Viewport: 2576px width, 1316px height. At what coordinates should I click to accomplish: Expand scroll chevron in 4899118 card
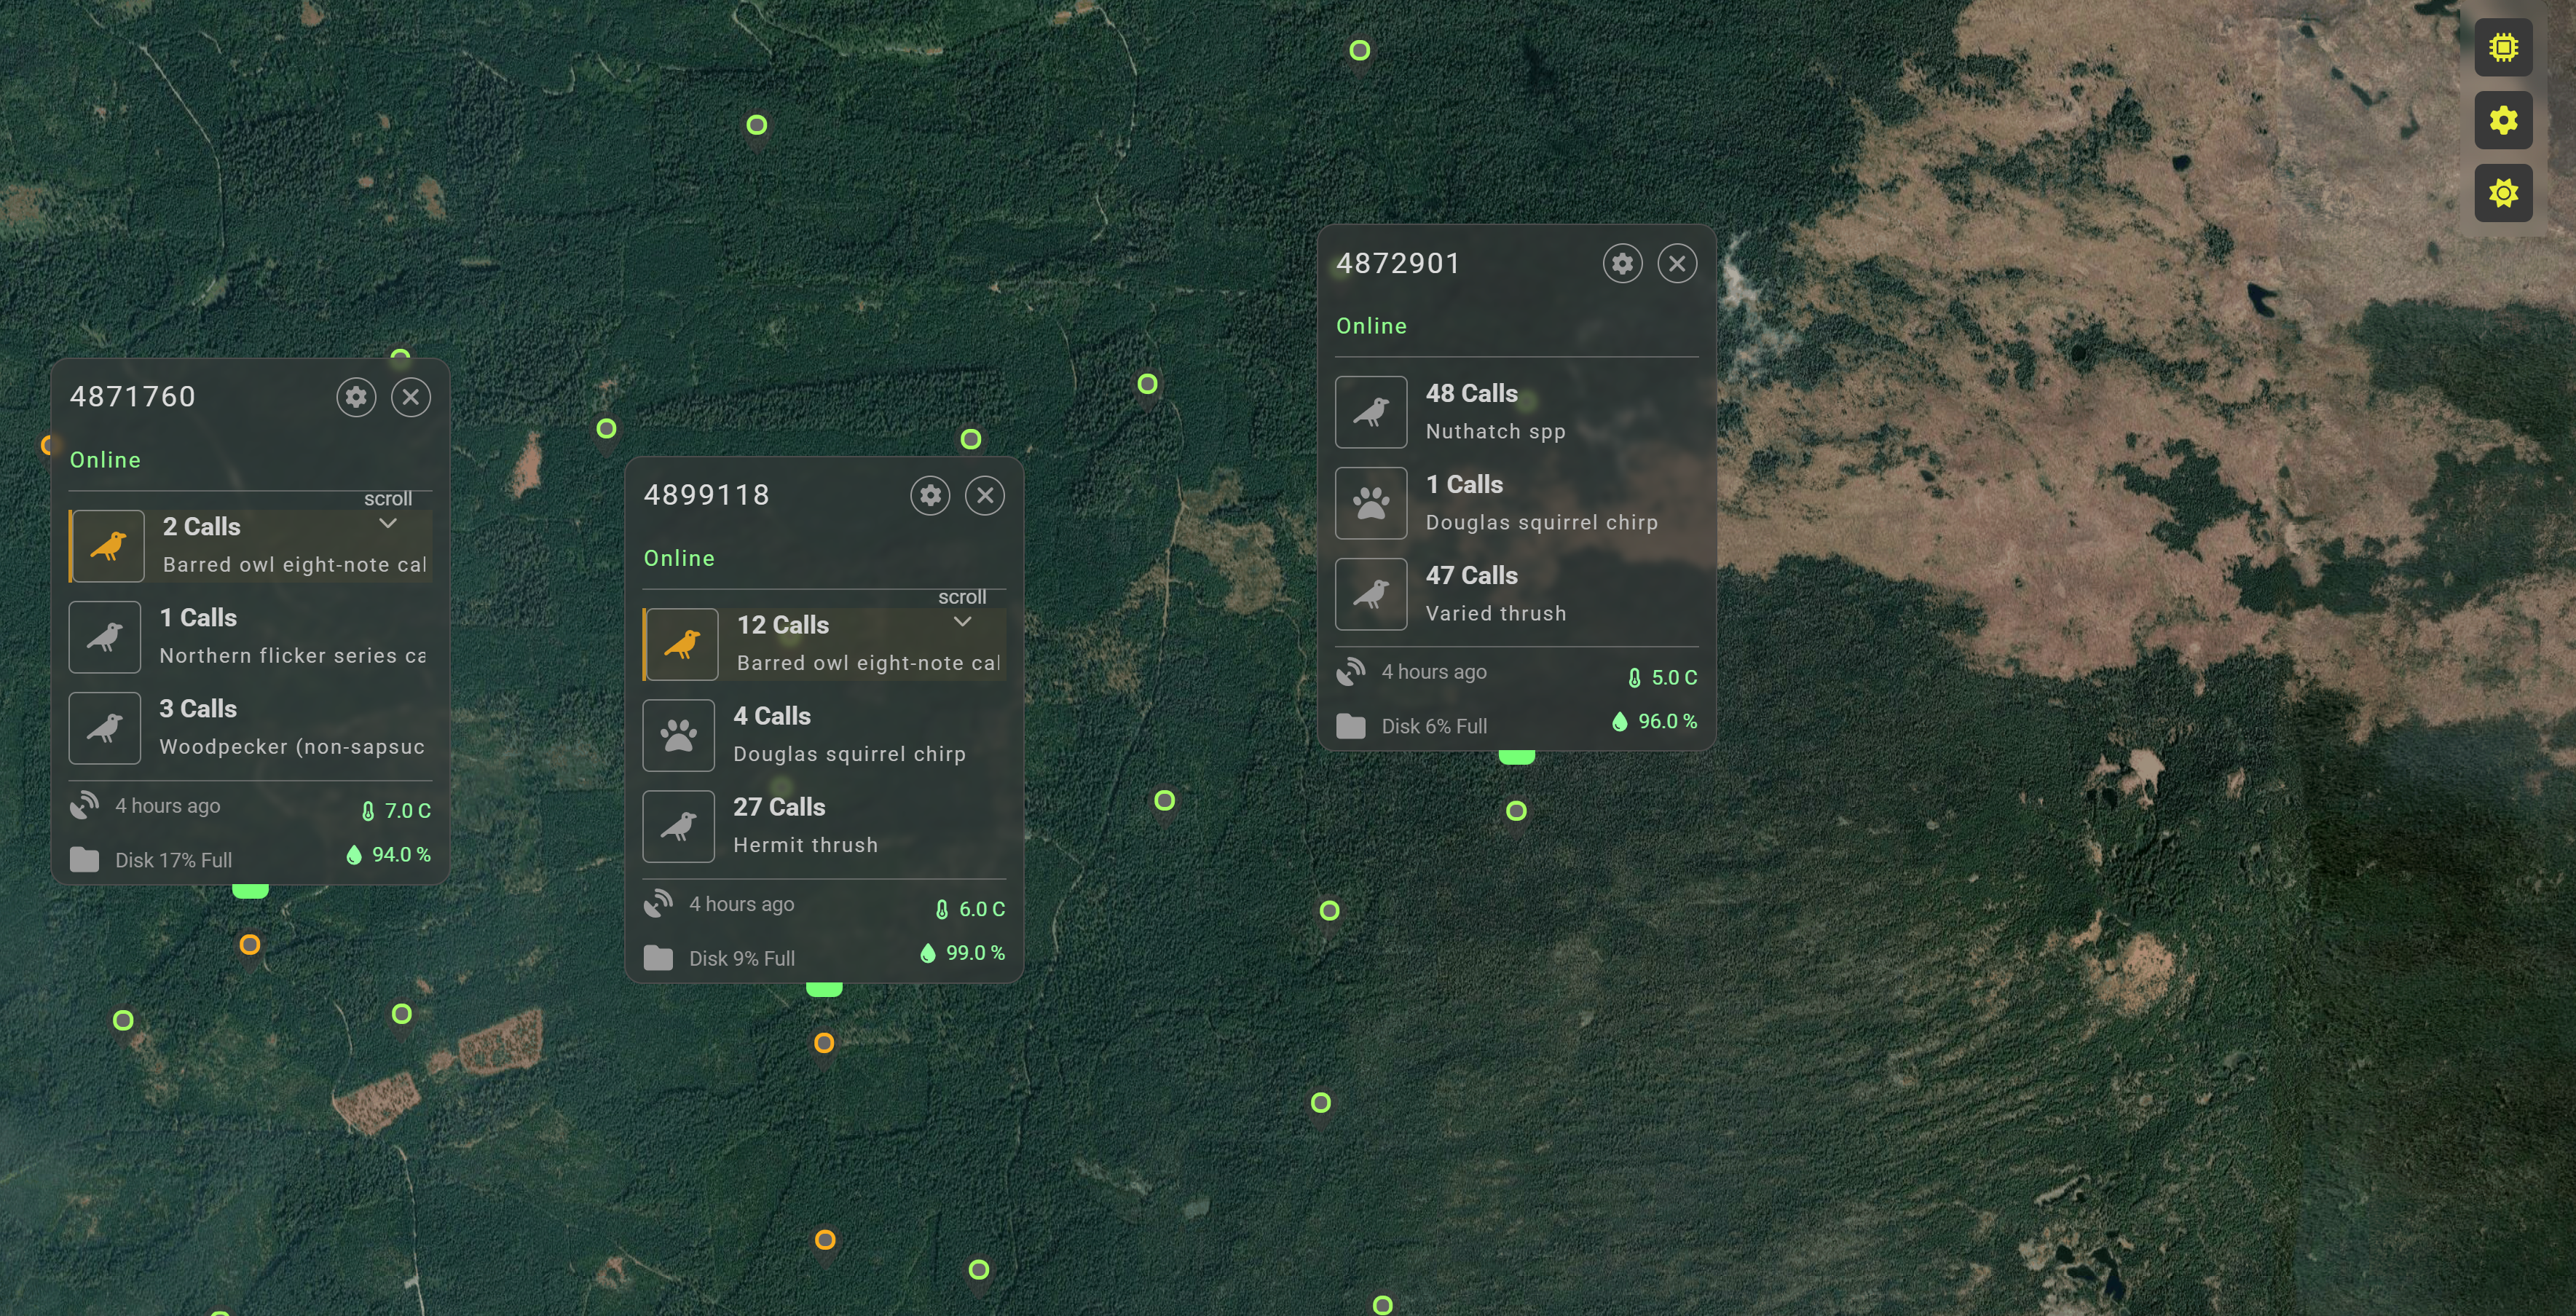point(962,621)
